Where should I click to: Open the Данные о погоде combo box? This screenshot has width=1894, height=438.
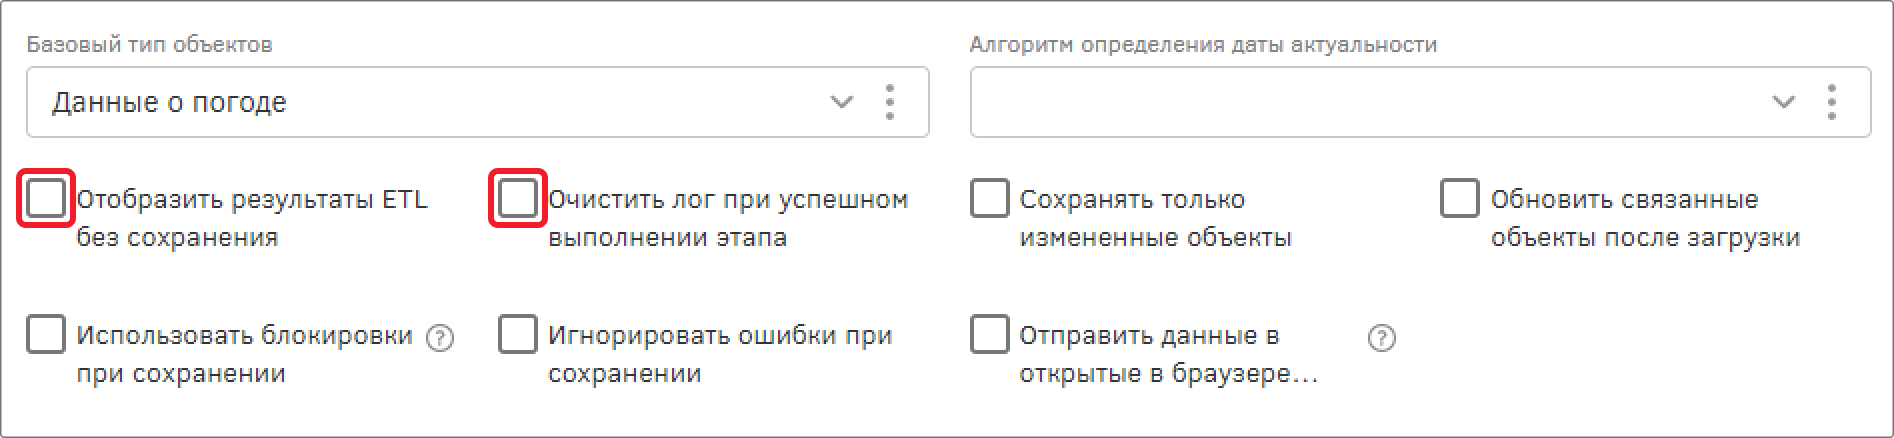click(478, 102)
